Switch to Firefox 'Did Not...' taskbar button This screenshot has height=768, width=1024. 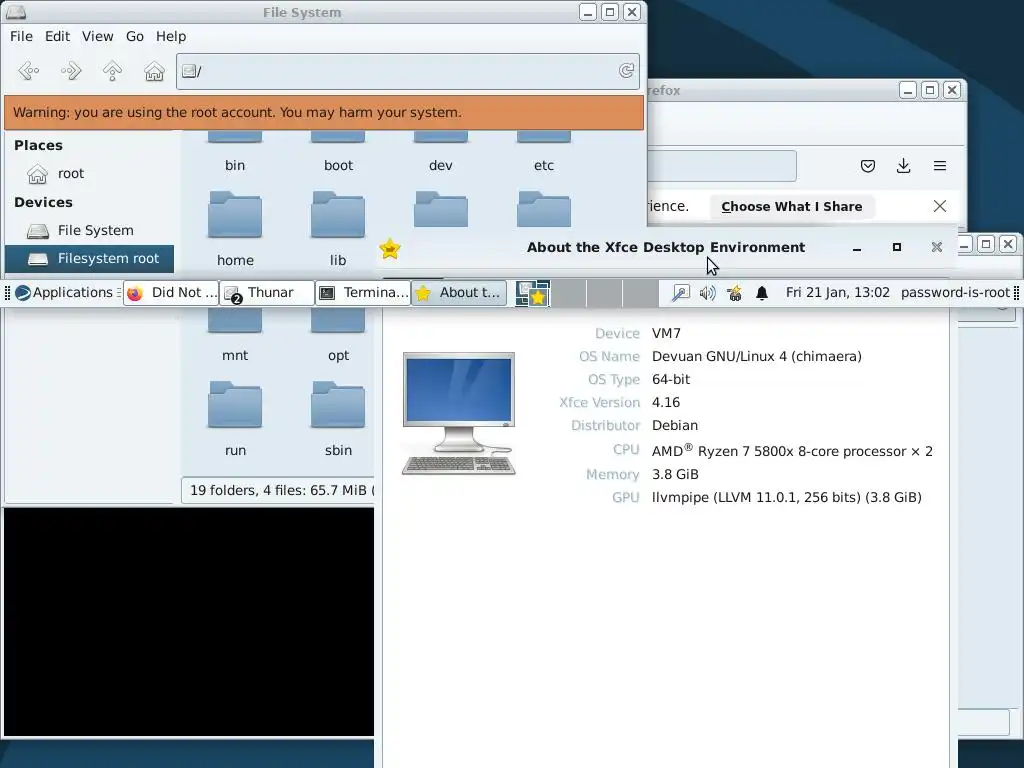171,293
